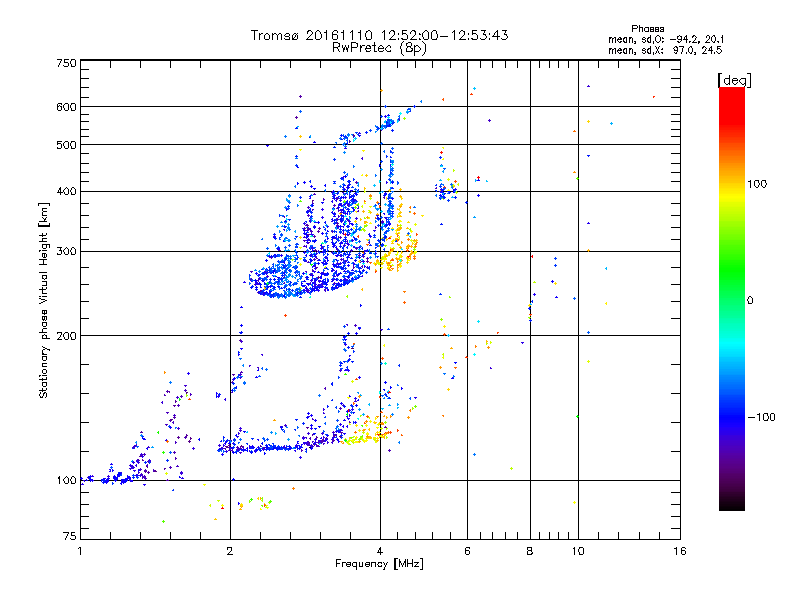
Task: Click the '8' frequency axis tick label
Action: tap(530, 551)
